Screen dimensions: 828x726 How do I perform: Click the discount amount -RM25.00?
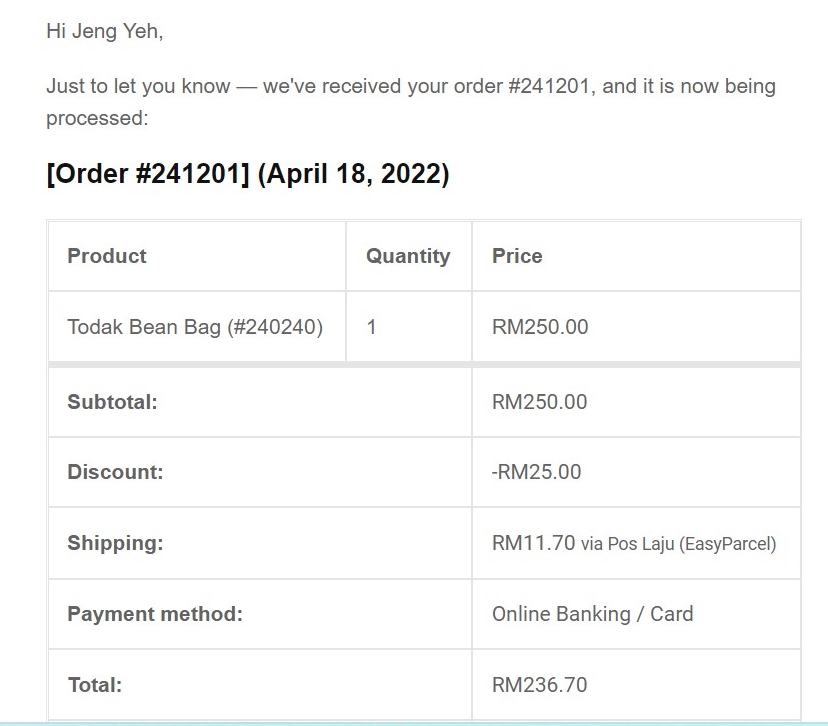click(x=536, y=472)
